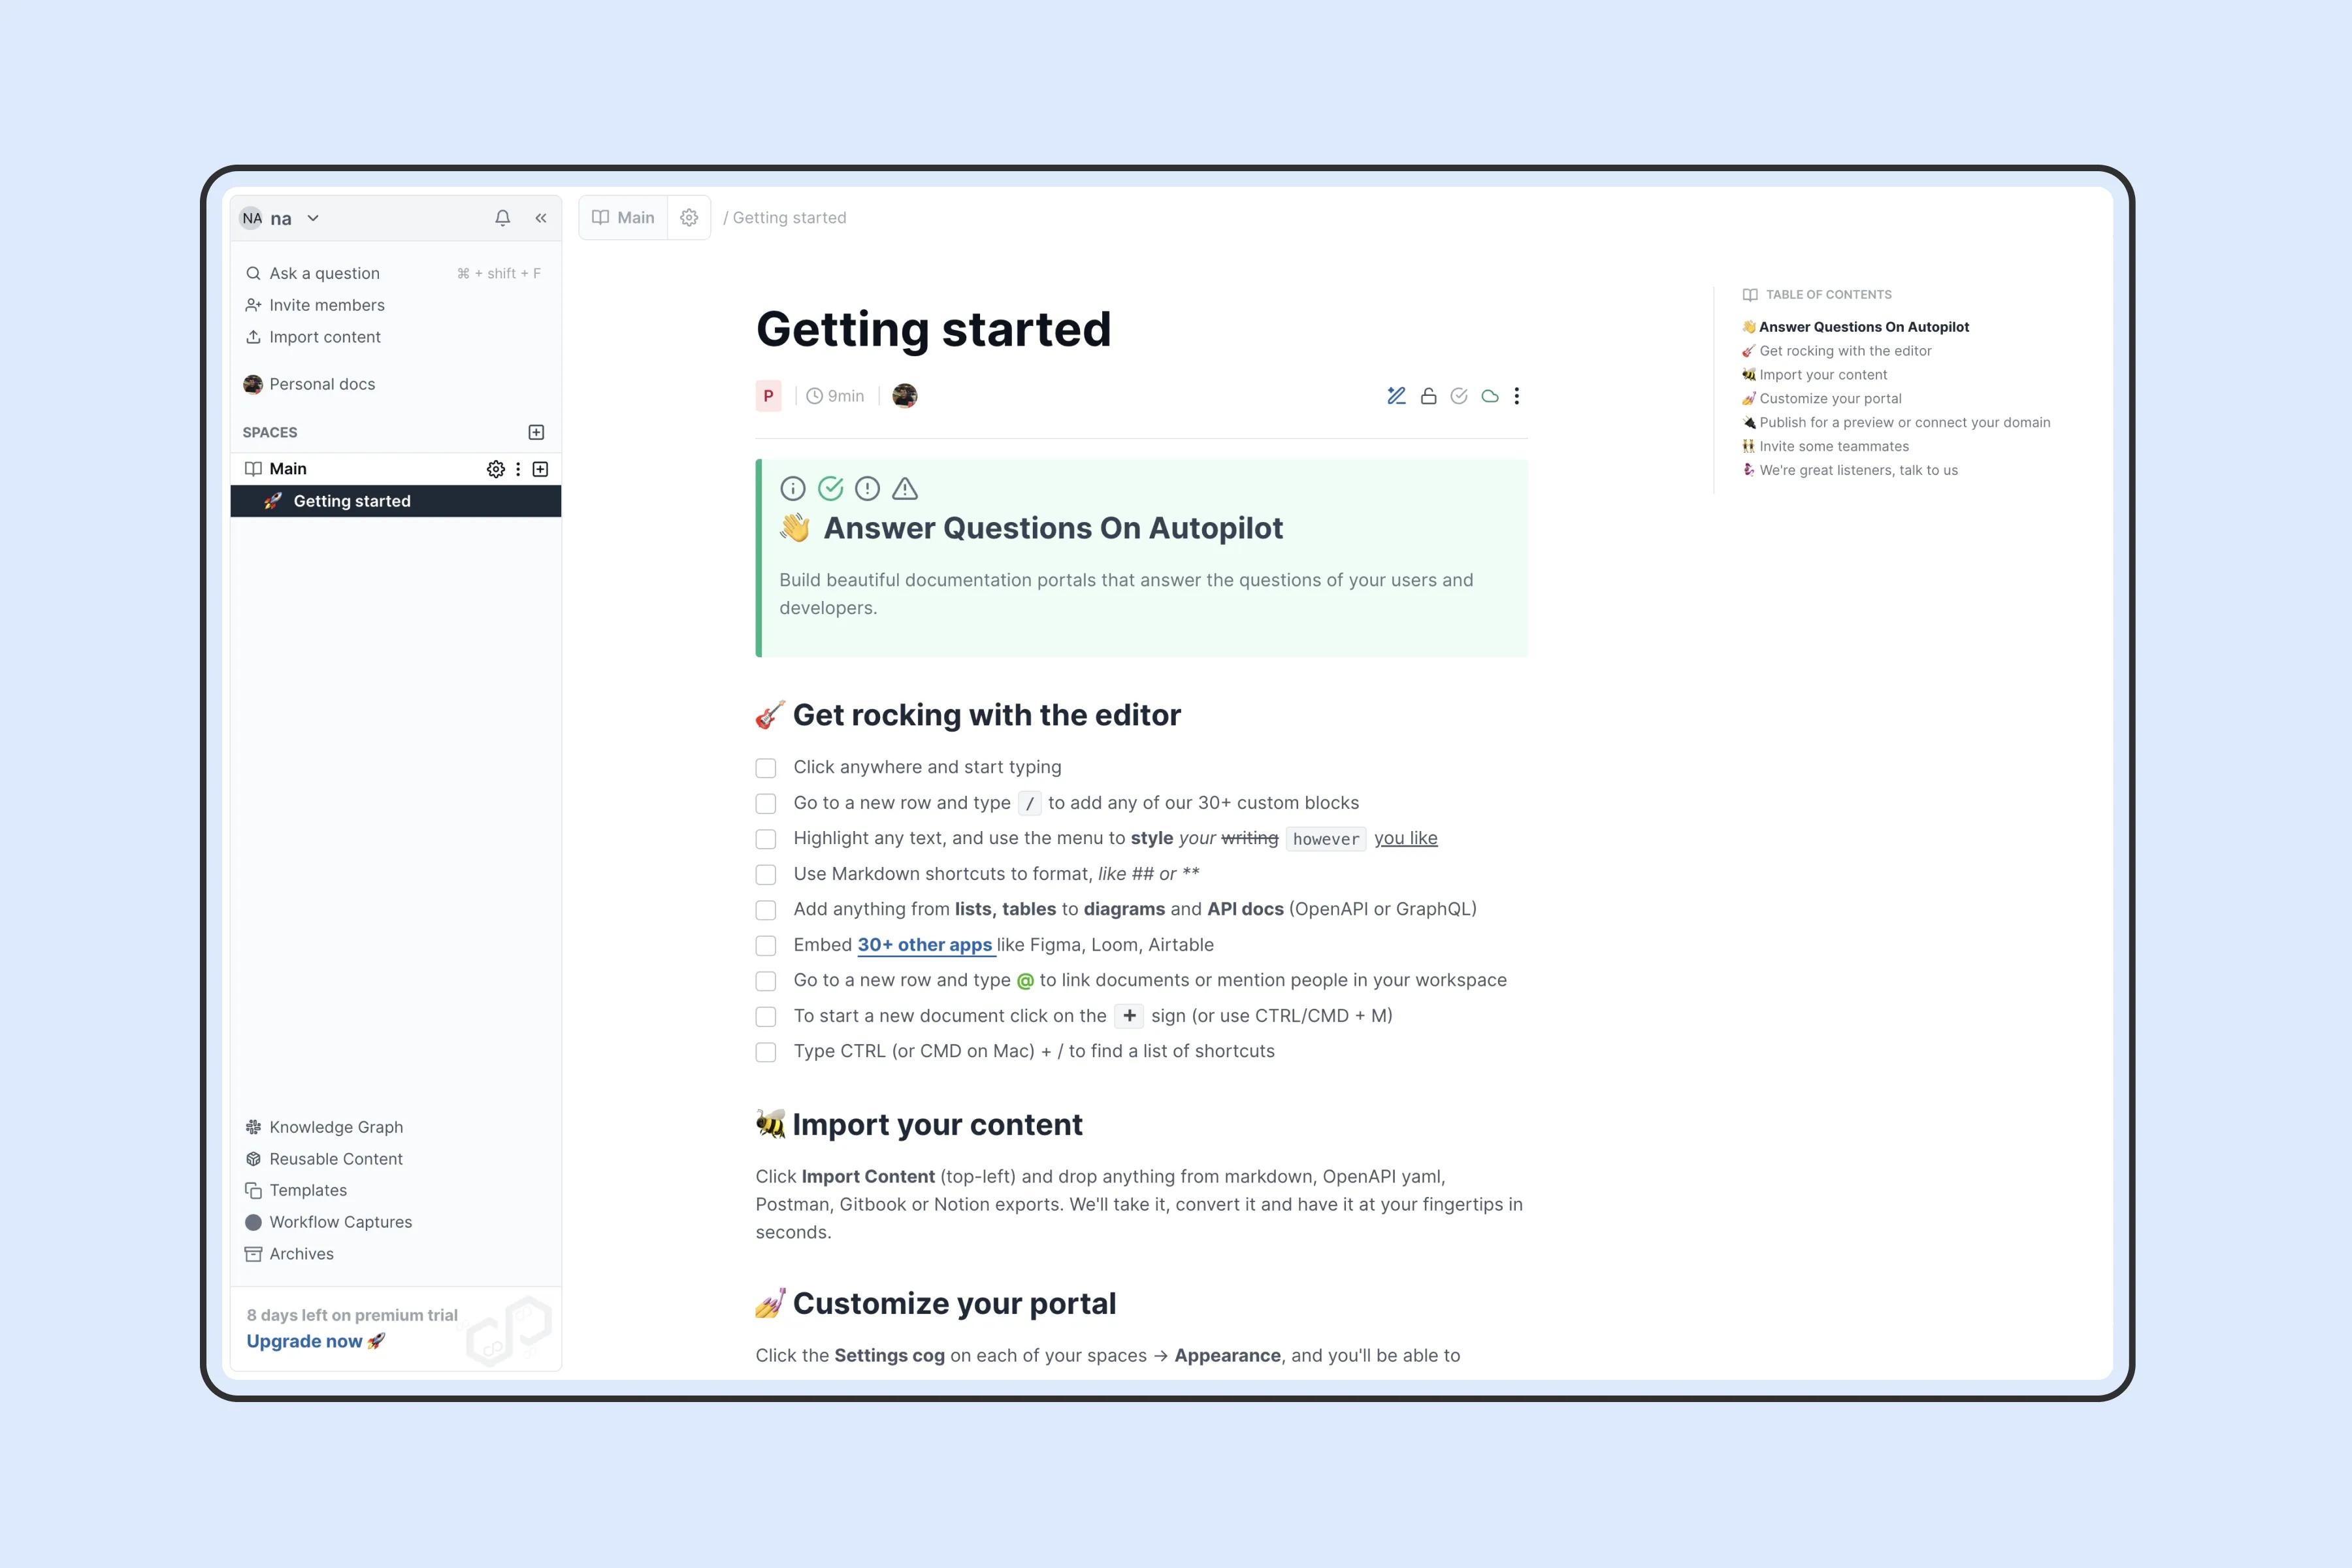Image resolution: width=2352 pixels, height=1568 pixels.
Task: Click the Archives icon in sidebar
Action: point(253,1253)
